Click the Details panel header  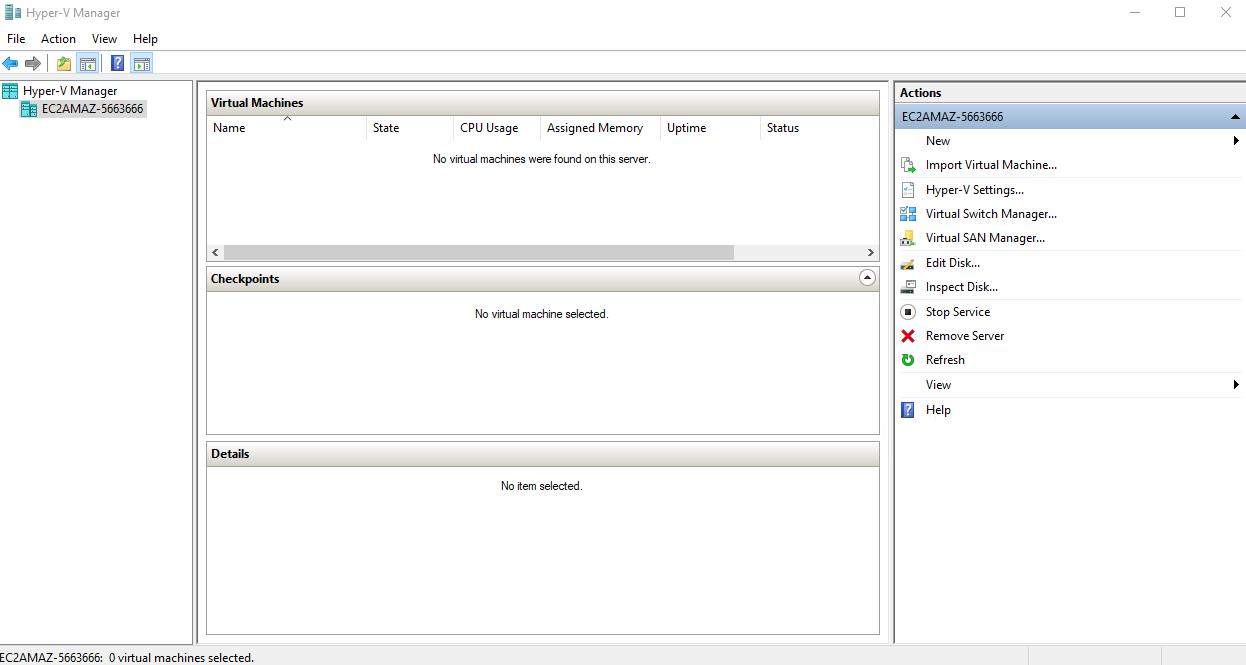click(543, 454)
